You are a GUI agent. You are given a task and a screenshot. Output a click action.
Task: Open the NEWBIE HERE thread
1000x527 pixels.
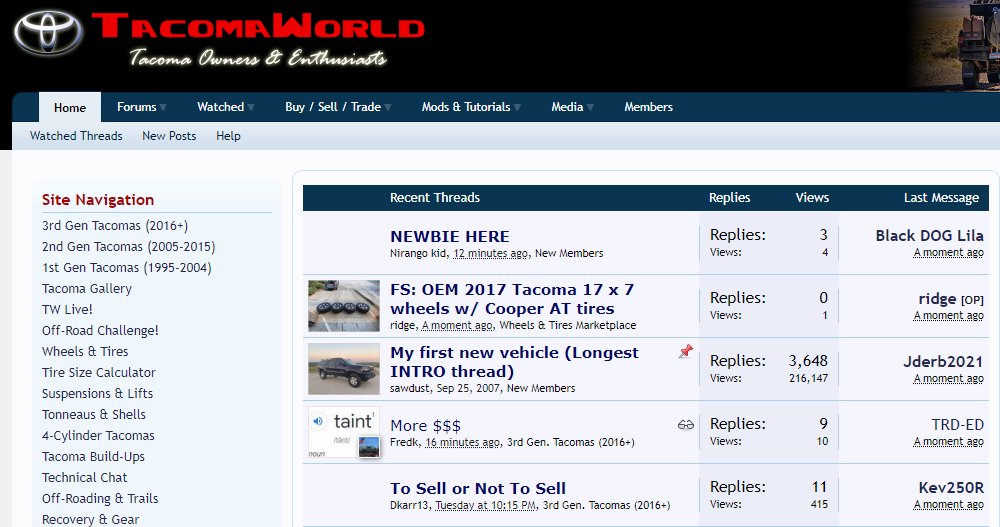[x=450, y=237]
